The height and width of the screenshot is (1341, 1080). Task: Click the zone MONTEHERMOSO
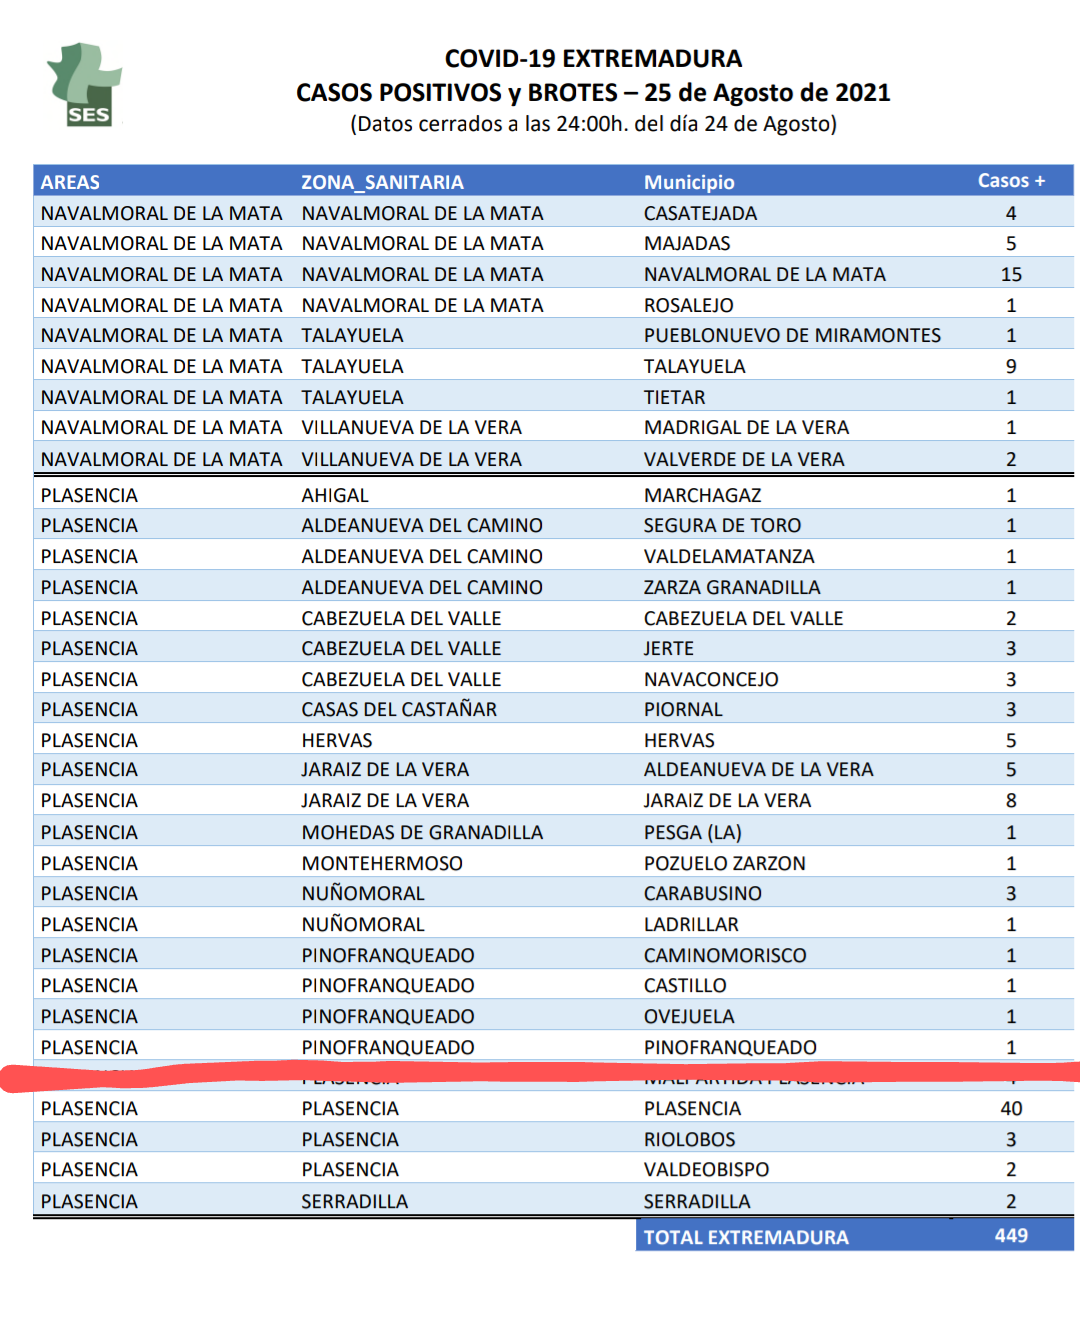pos(382,863)
